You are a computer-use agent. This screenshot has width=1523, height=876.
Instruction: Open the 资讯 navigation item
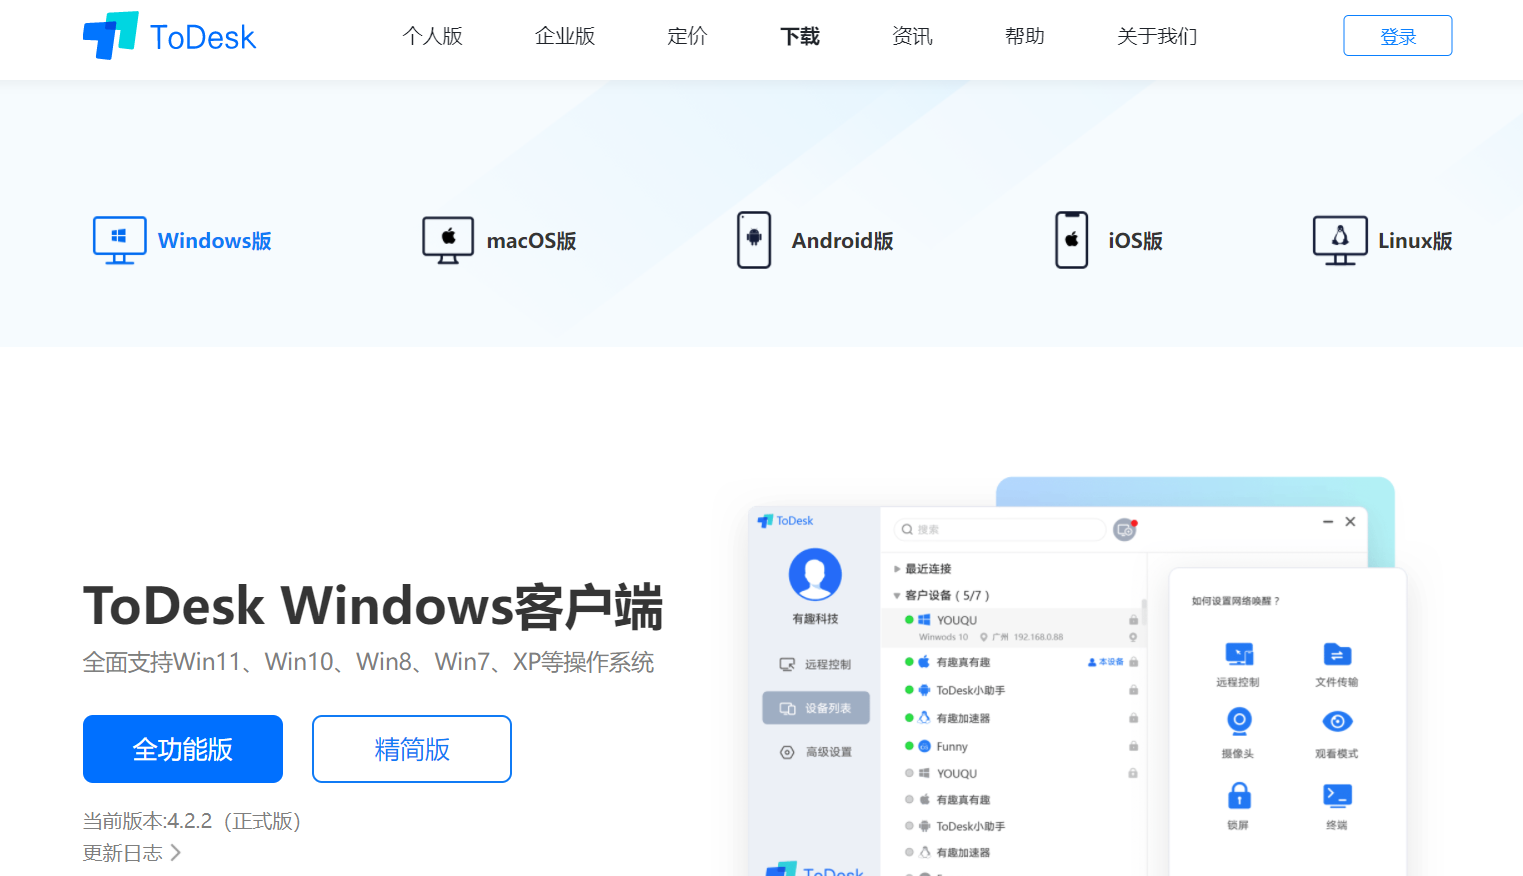click(x=912, y=36)
